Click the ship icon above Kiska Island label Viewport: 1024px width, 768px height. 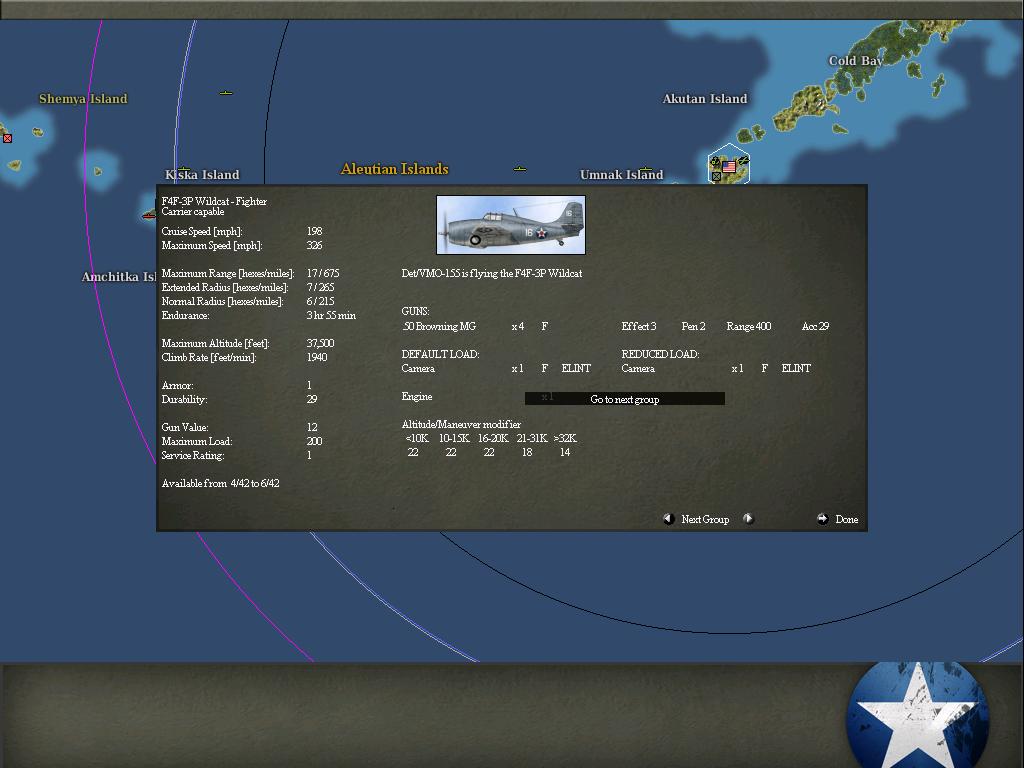pos(184,169)
